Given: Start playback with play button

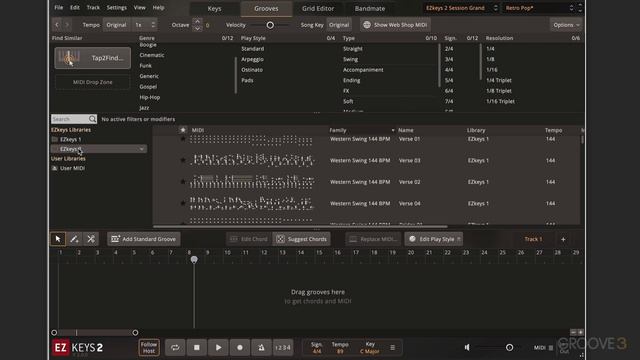Looking at the screenshot, I should pyautogui.click(x=218, y=347).
